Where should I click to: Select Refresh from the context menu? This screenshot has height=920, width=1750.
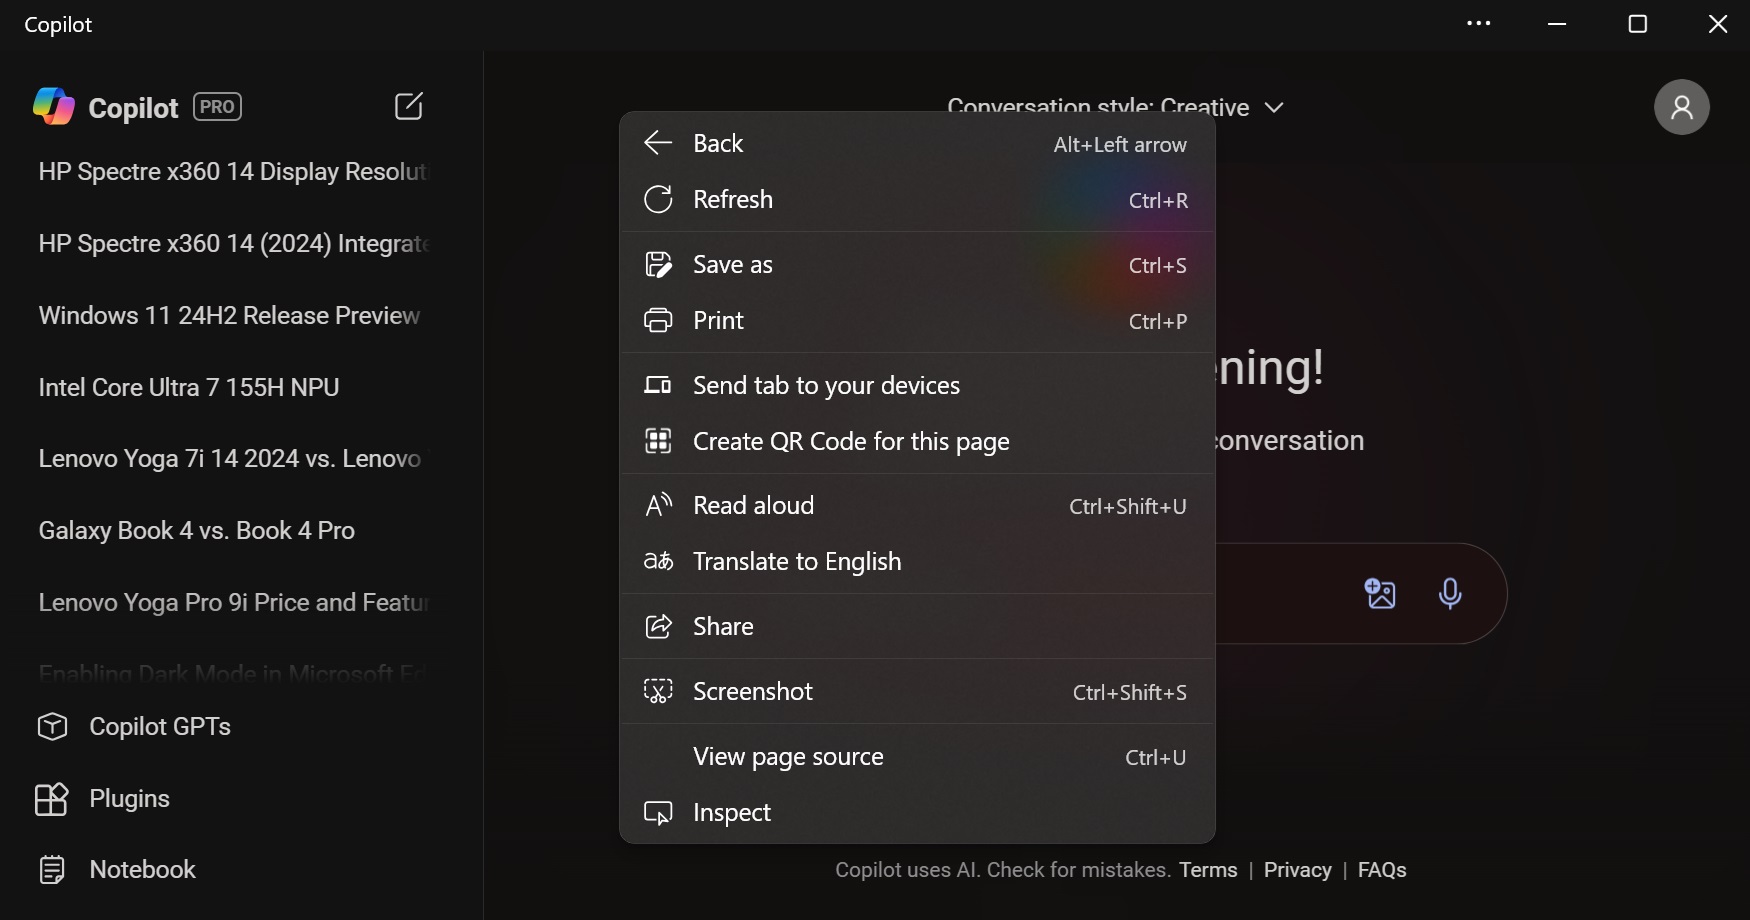(x=733, y=199)
